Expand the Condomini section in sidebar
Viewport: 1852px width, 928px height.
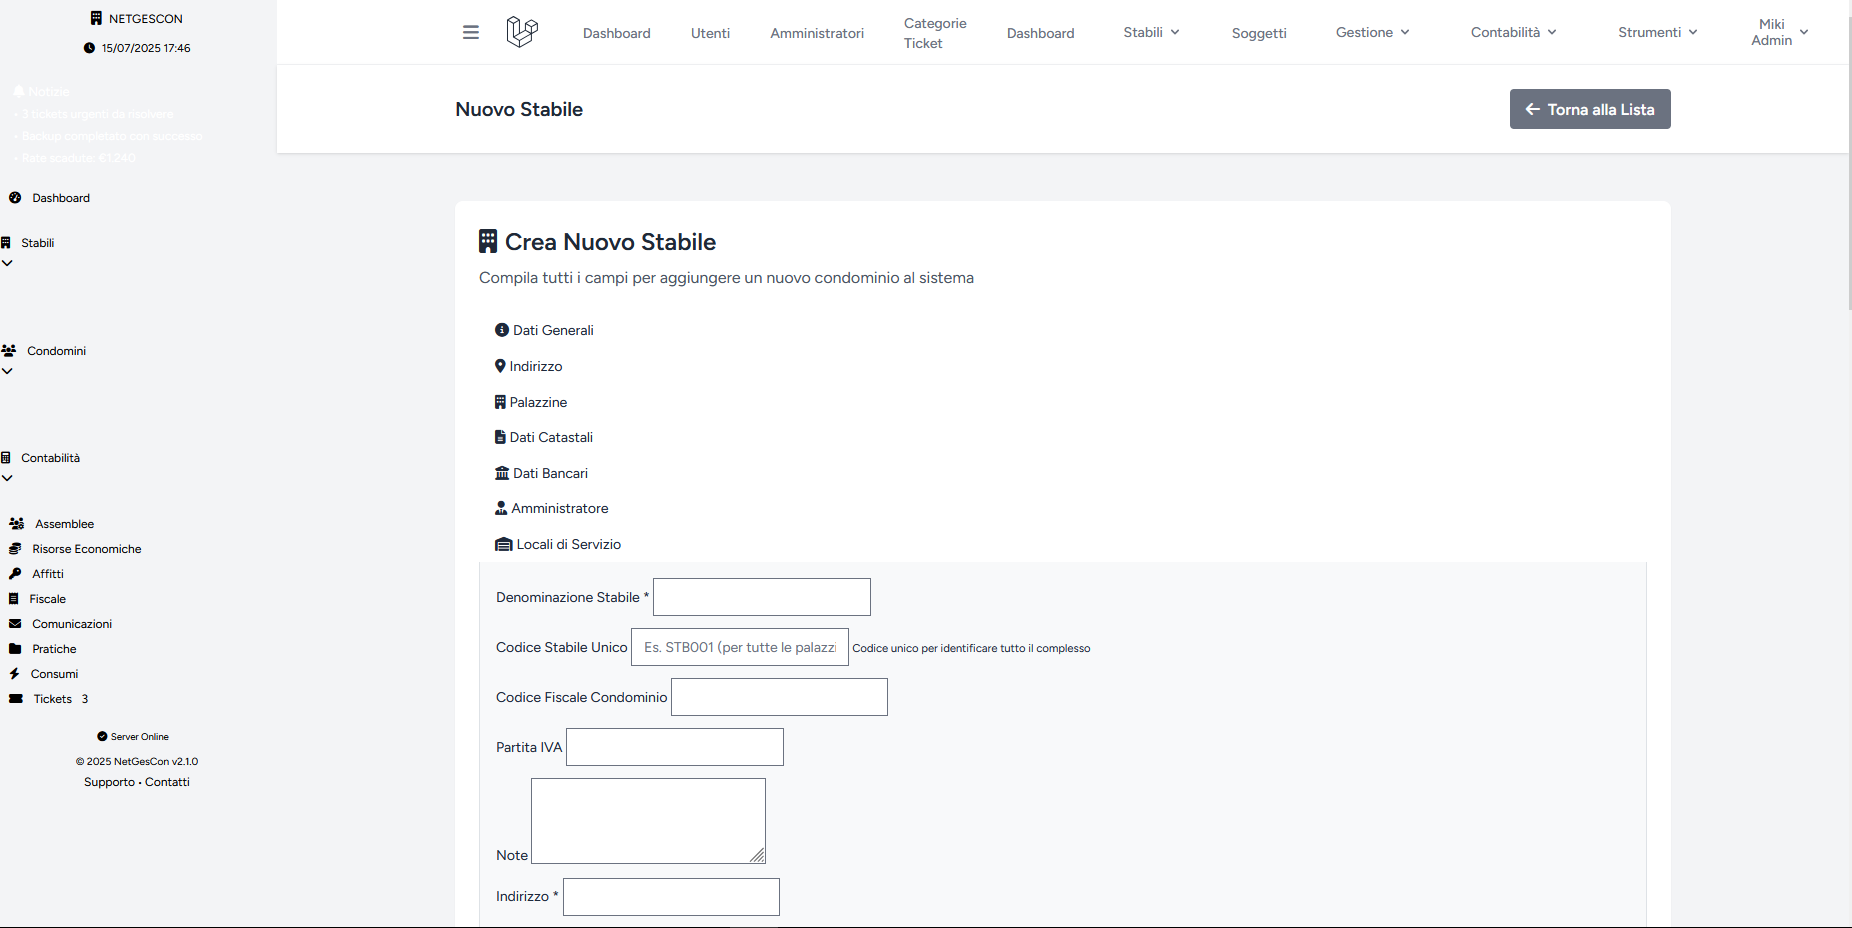[x=44, y=351]
